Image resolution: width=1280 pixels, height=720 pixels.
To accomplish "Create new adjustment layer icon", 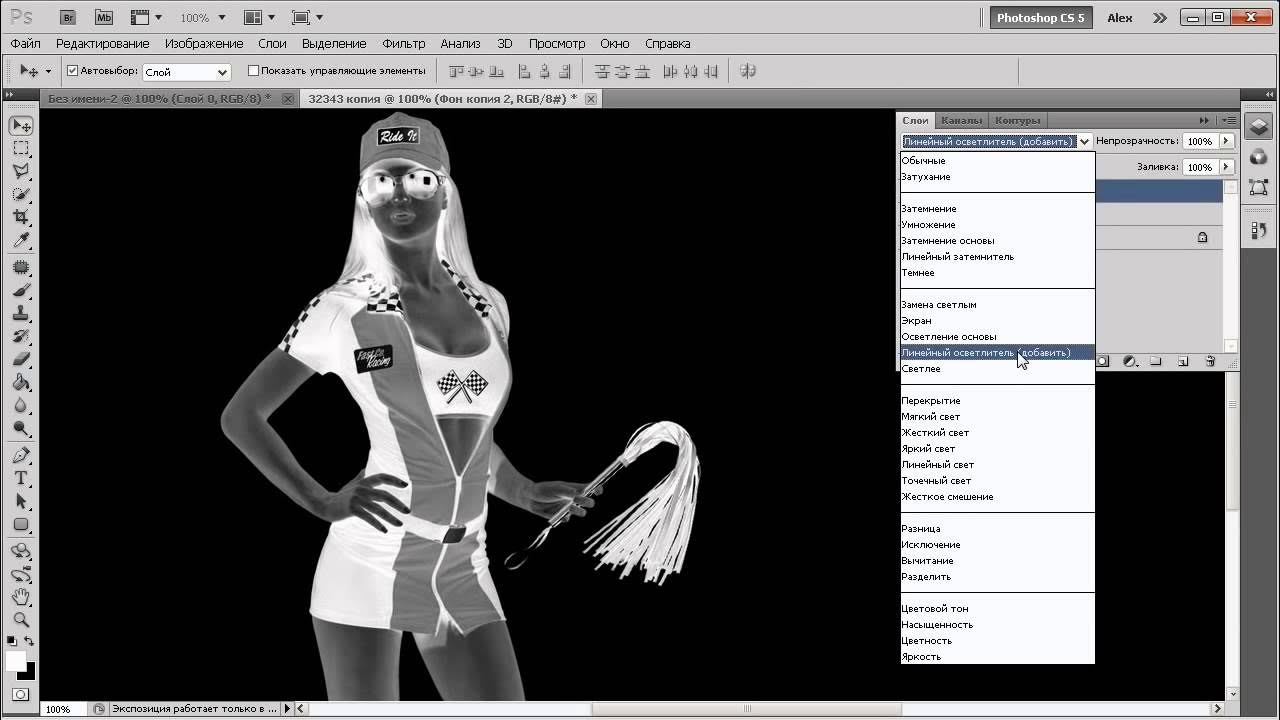I will [x=1129, y=361].
